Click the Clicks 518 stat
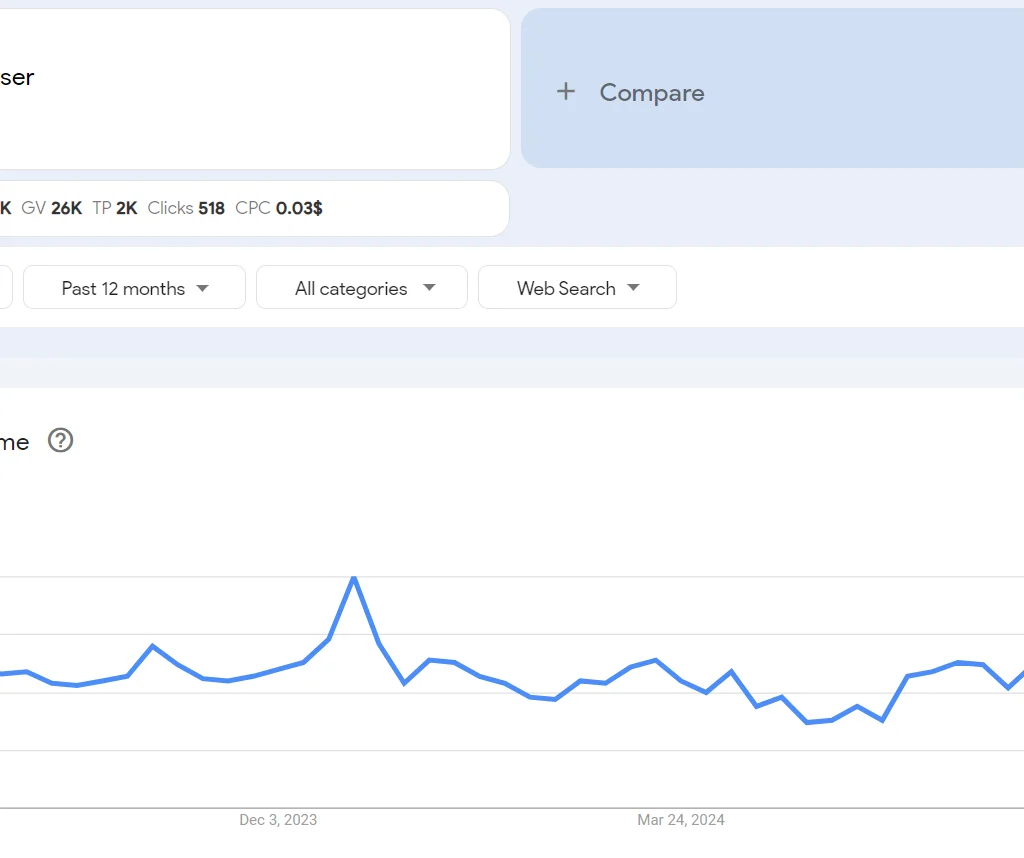 pyautogui.click(x=186, y=208)
